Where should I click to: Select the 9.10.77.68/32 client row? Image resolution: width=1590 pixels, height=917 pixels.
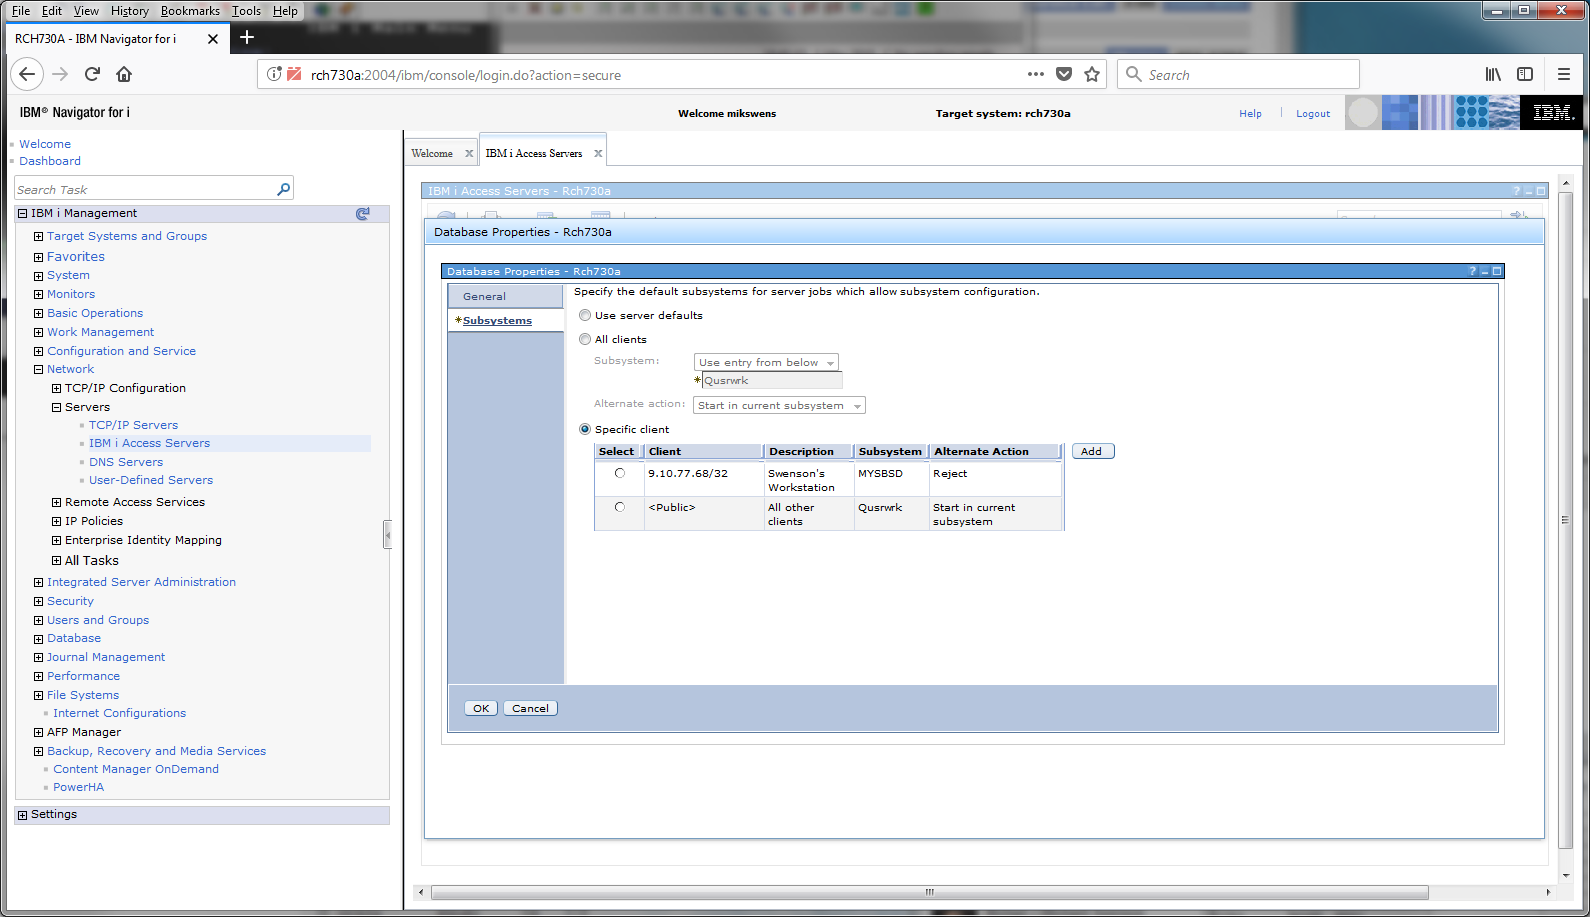tap(620, 473)
